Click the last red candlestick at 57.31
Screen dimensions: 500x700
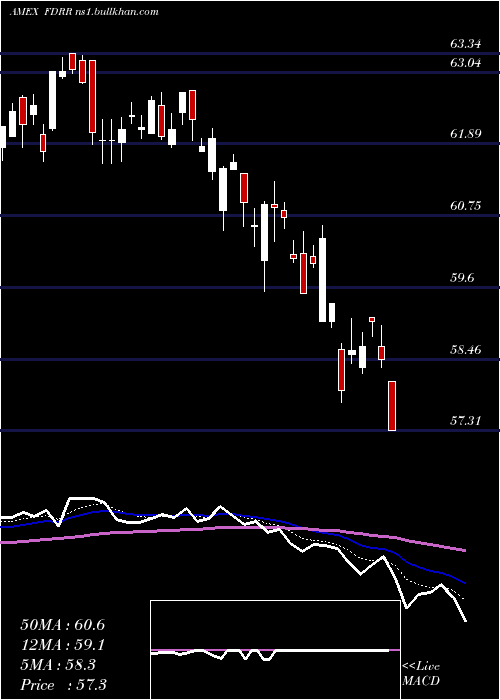(x=392, y=406)
